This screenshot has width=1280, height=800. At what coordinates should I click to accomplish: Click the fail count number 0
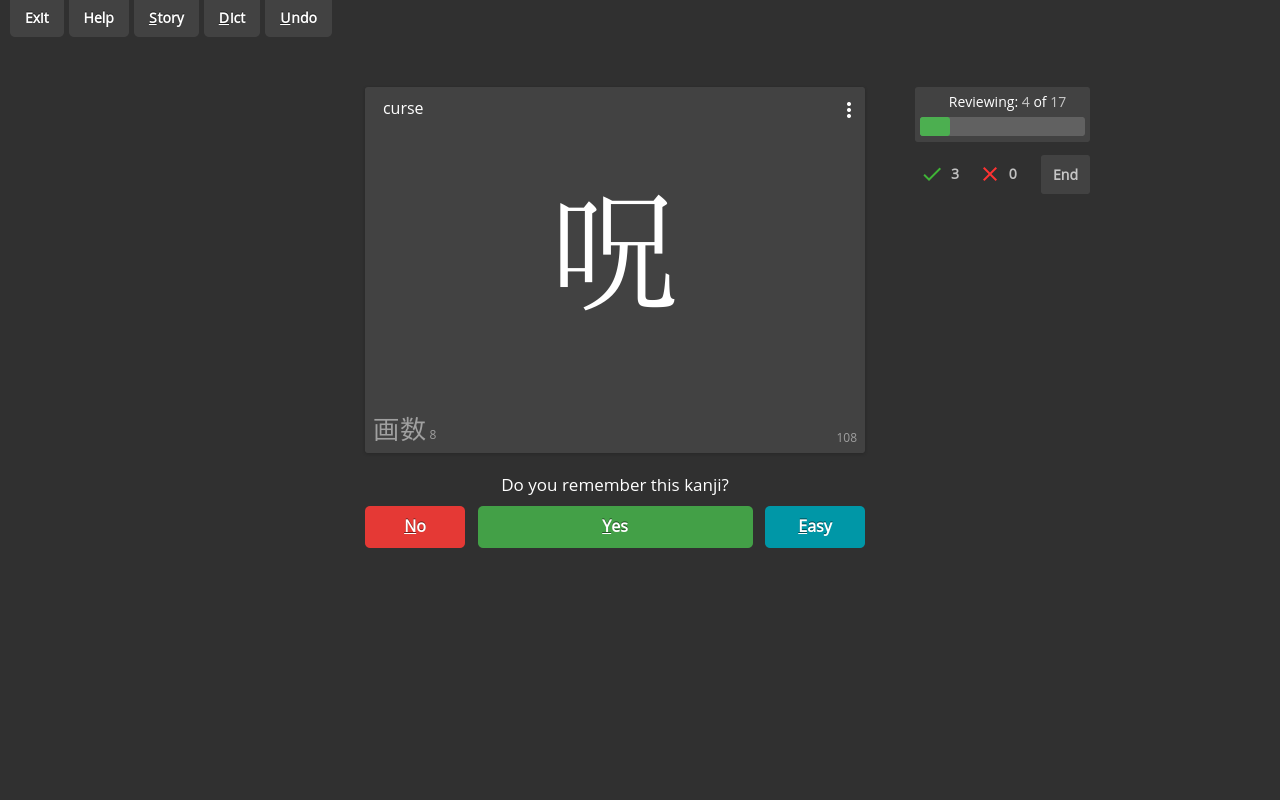click(1012, 173)
